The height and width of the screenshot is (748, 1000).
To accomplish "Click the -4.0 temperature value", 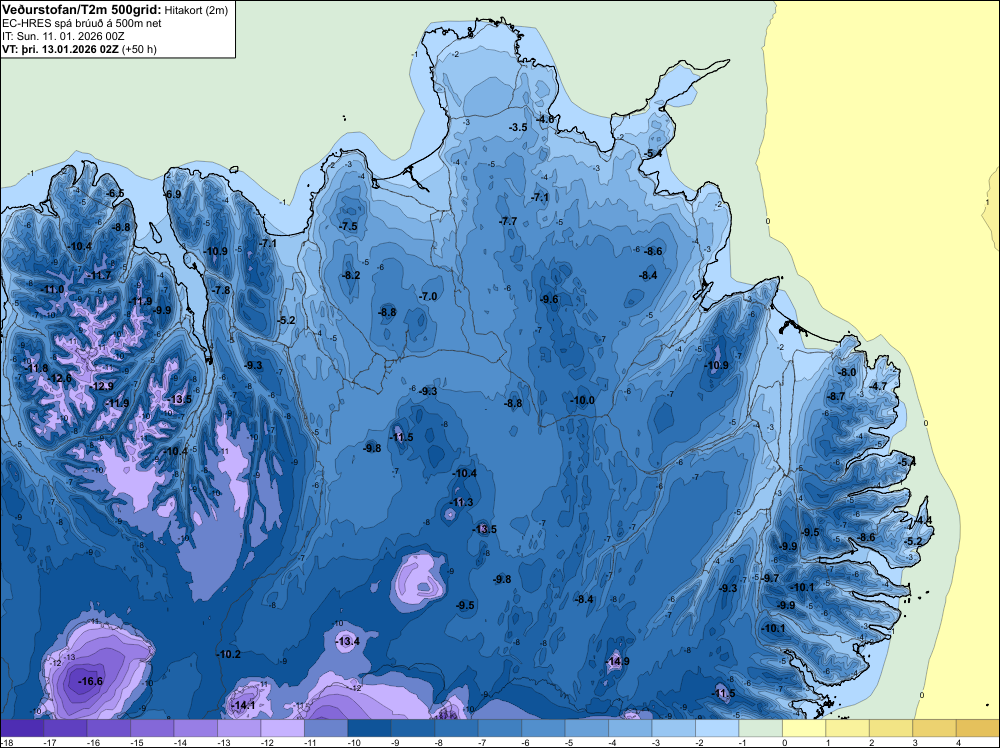I will point(546,119).
